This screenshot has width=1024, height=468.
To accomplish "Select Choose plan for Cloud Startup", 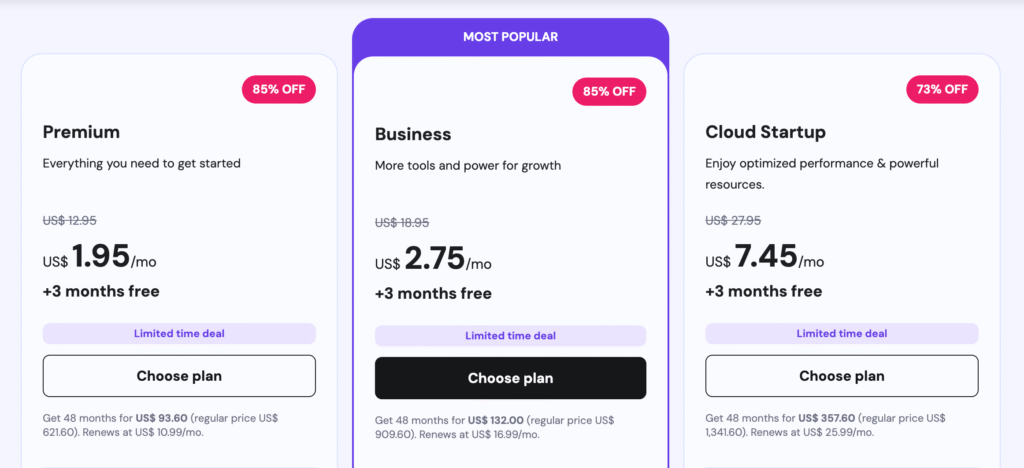I will (841, 376).
